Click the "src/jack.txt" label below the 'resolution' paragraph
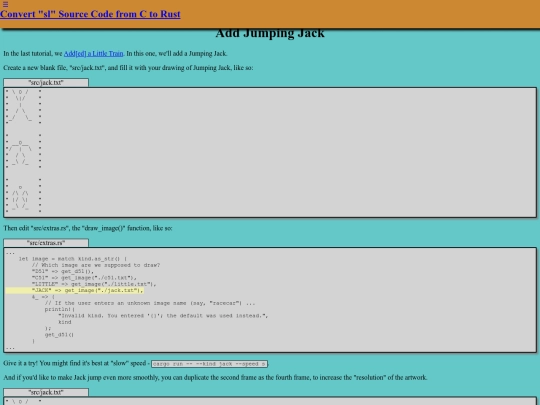 [x=46, y=392]
